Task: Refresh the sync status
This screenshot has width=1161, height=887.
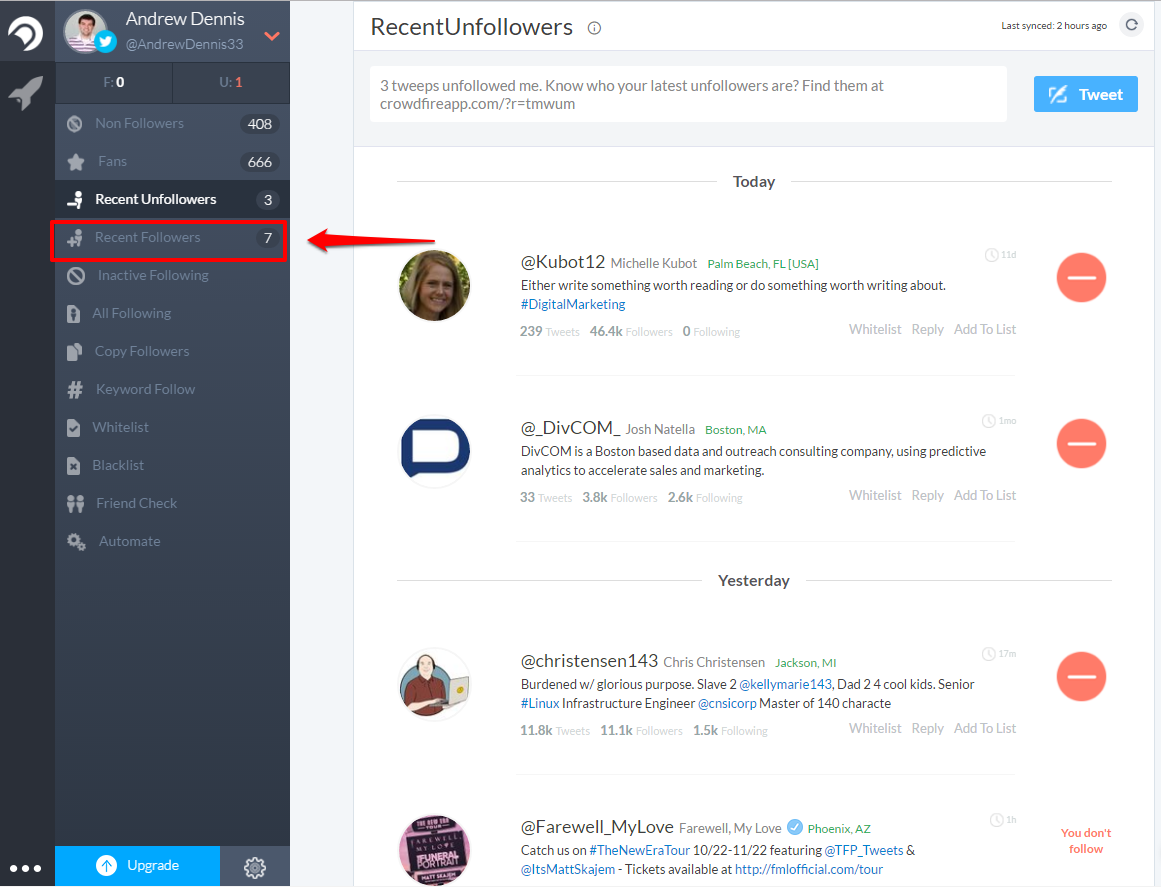Action: [x=1131, y=25]
